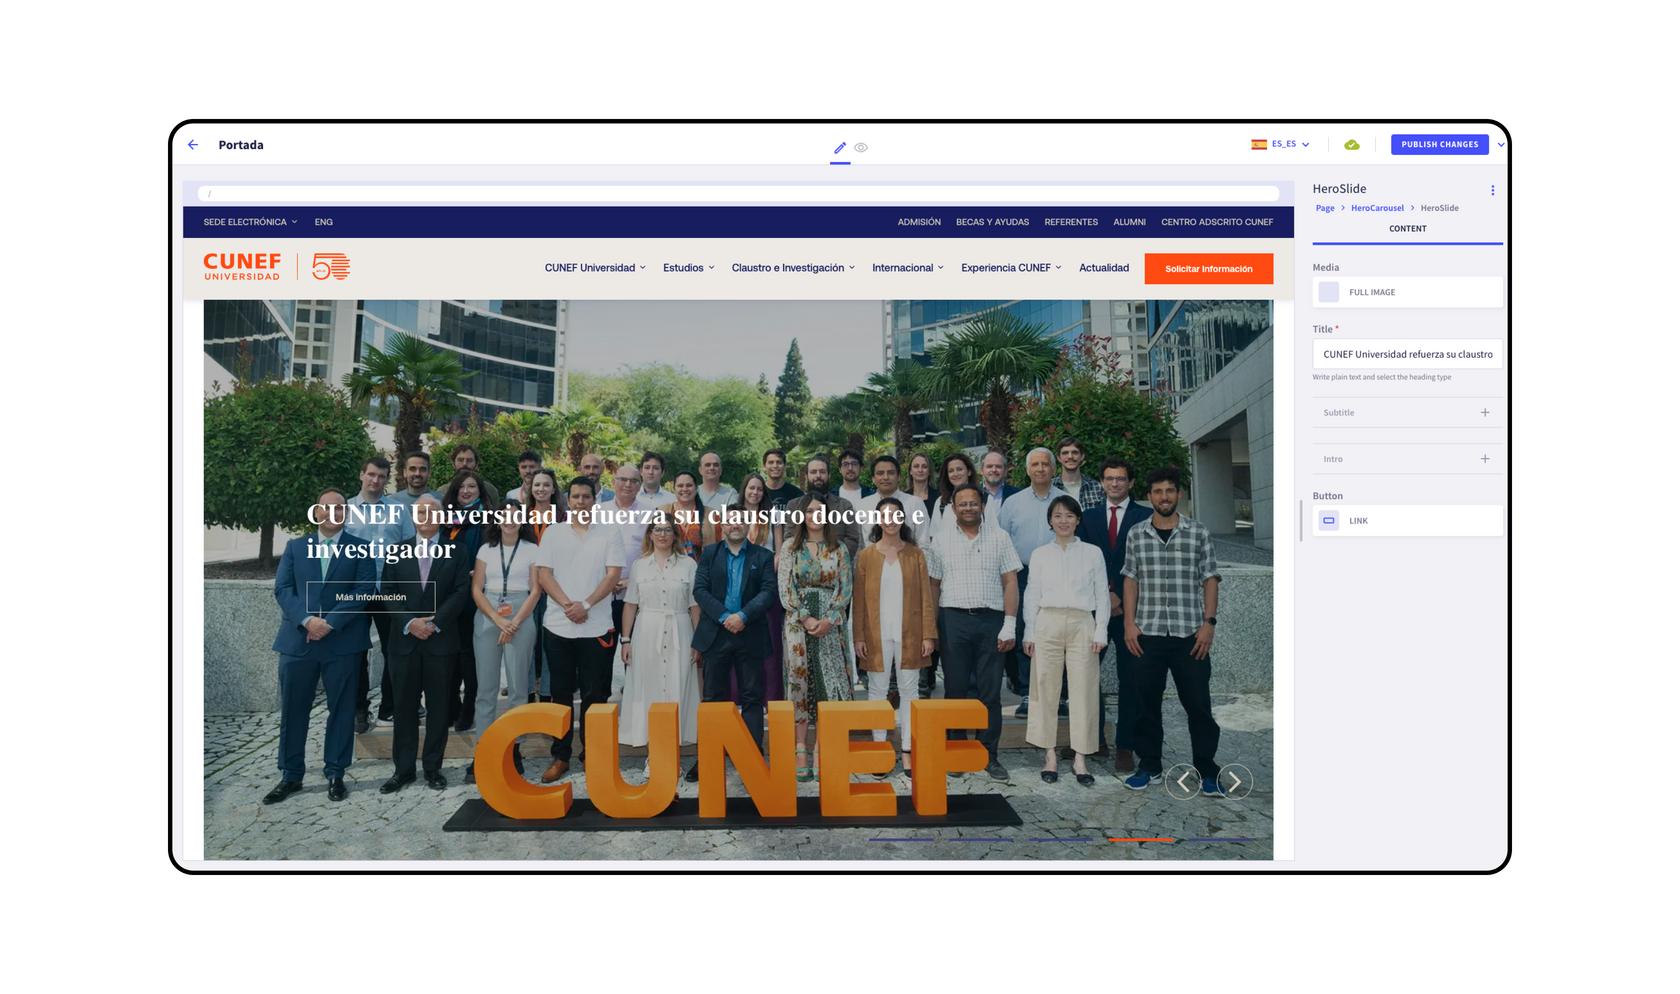The height and width of the screenshot is (994, 1680).
Task: Open Sede Electrónica dropdown
Action: point(250,222)
